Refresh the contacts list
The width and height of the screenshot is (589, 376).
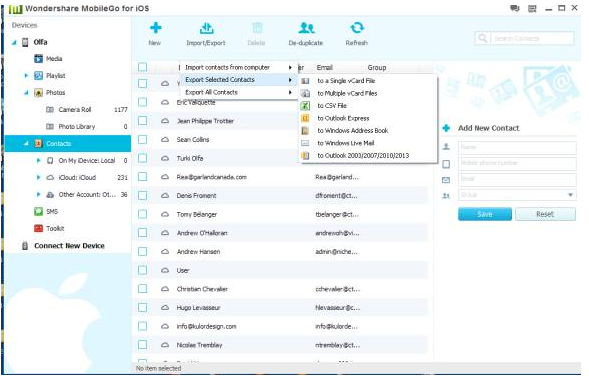[356, 34]
